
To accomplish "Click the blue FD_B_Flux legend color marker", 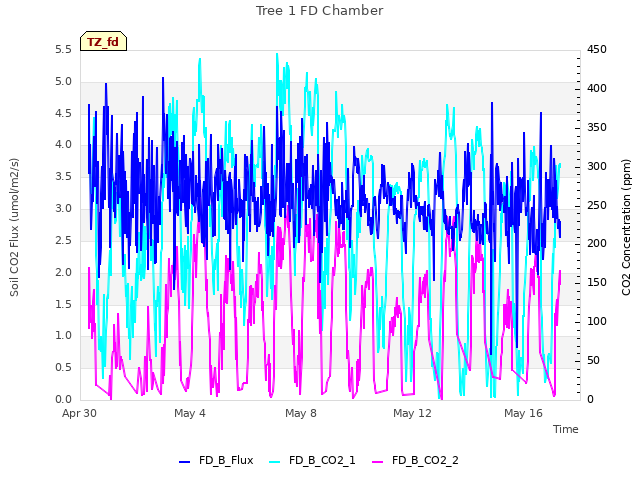I will pos(184,462).
